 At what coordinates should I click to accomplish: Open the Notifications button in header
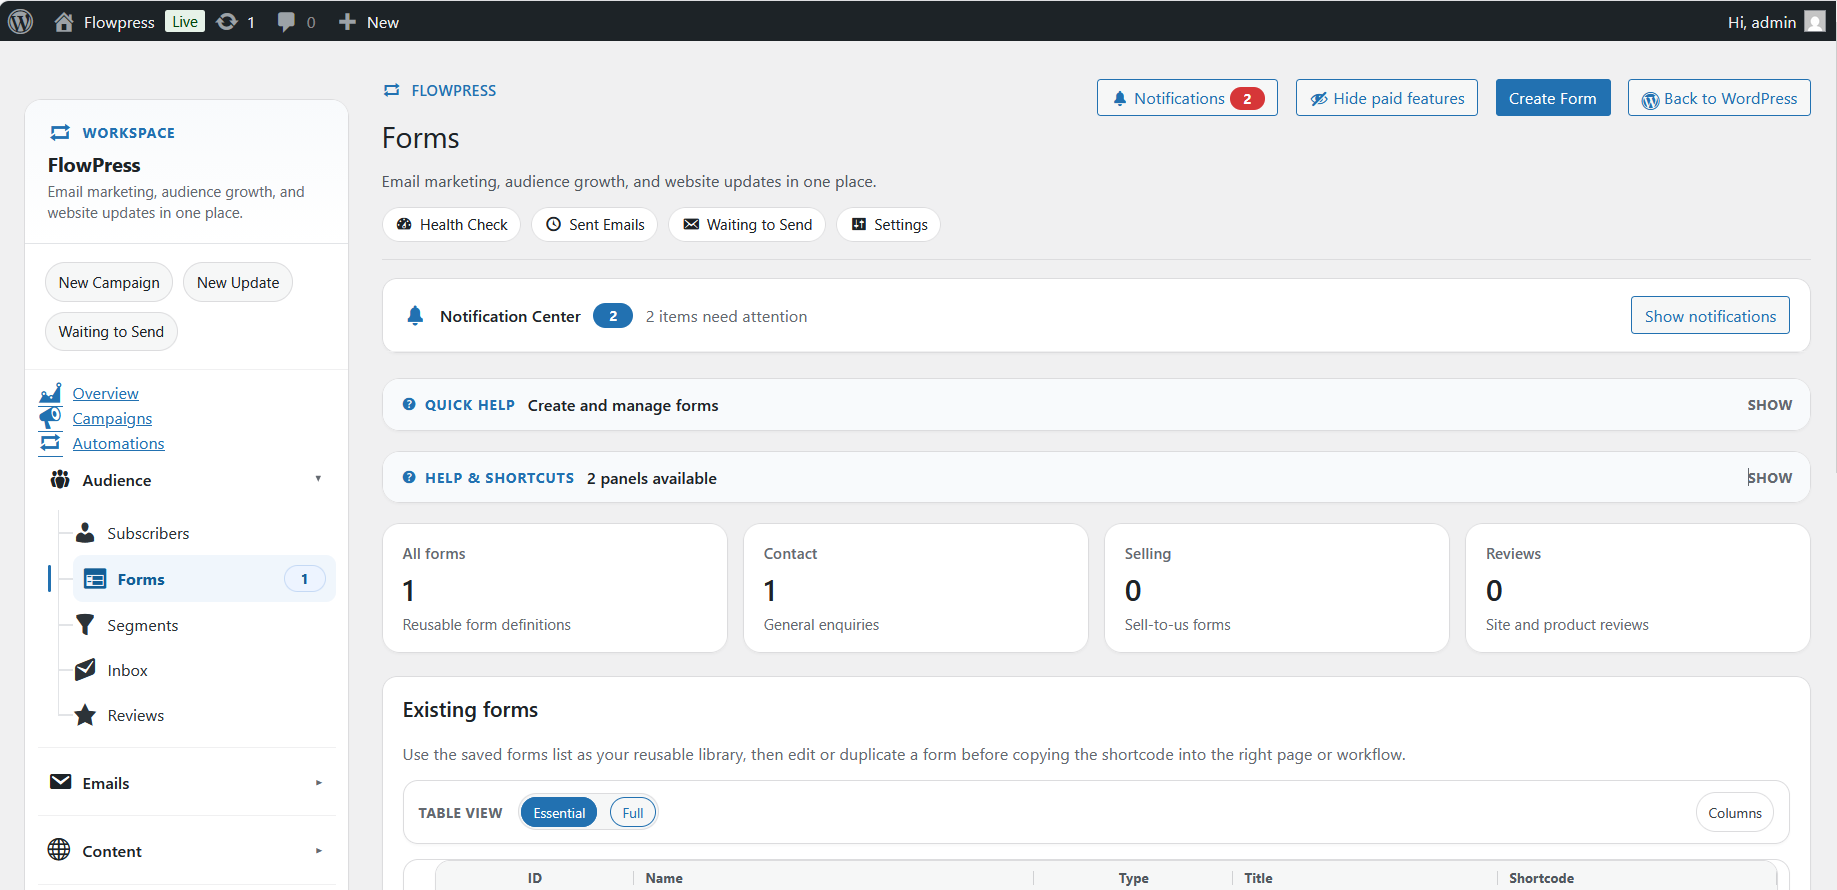tap(1187, 98)
